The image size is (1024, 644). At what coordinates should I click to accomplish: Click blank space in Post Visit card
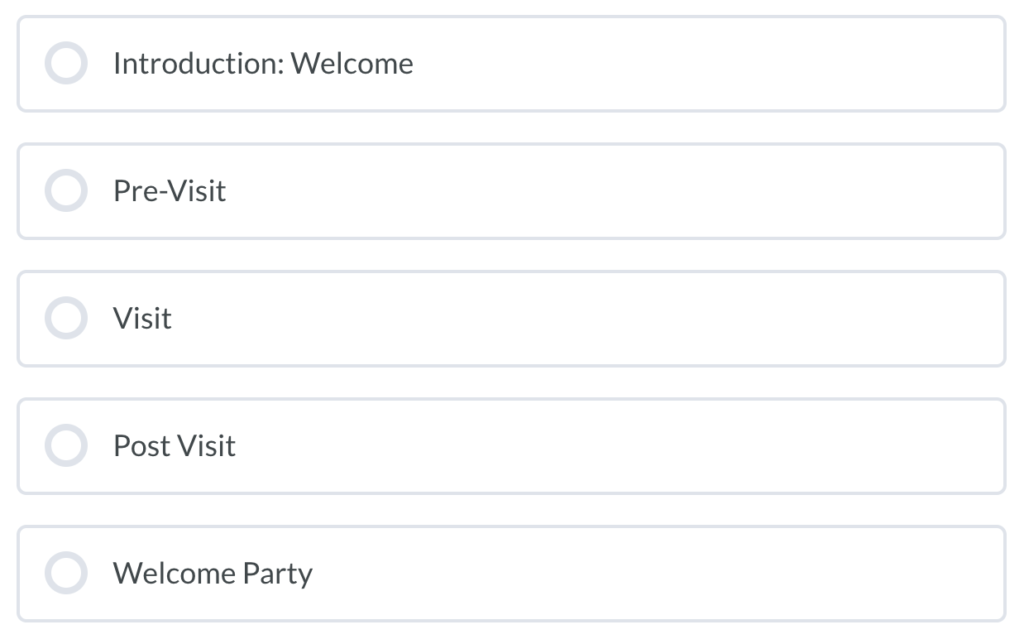tap(650, 446)
